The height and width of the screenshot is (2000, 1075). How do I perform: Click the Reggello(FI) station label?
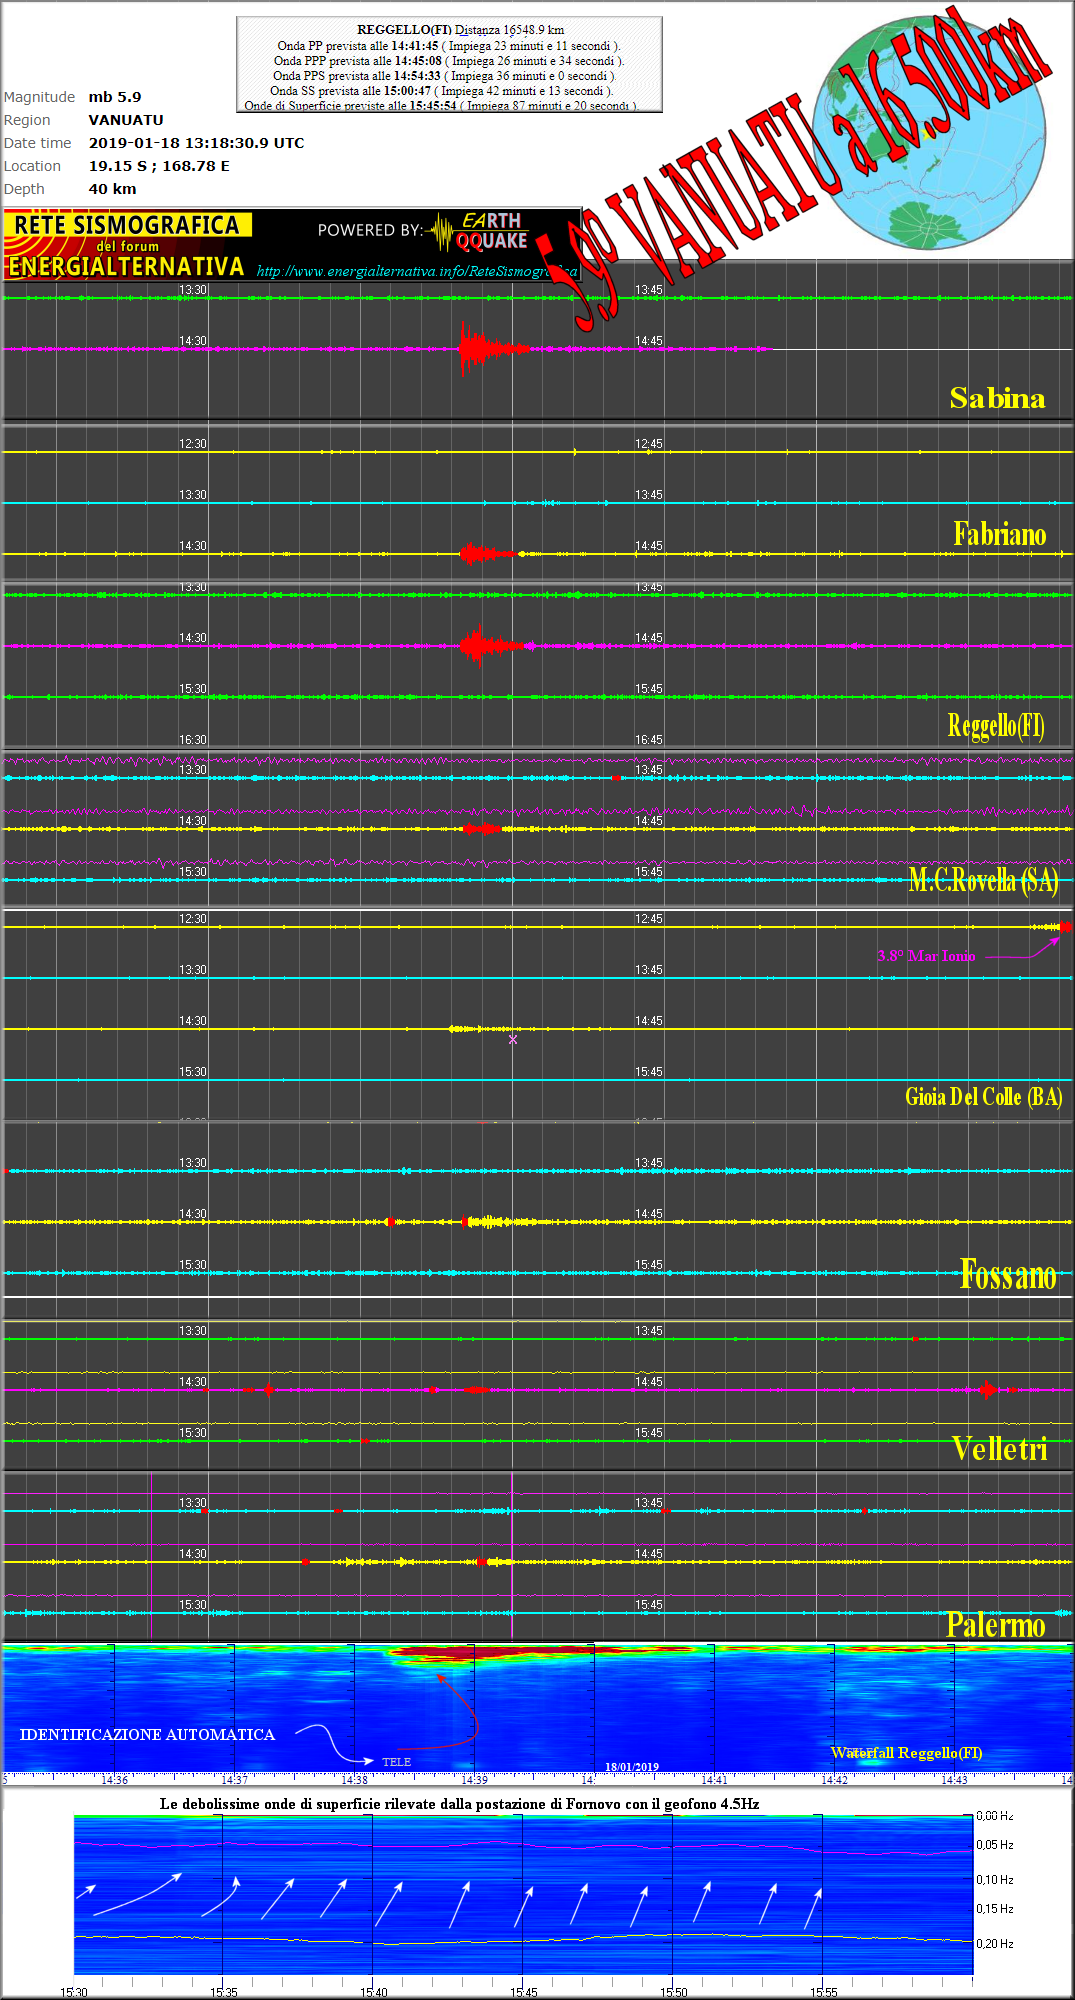coord(996,725)
